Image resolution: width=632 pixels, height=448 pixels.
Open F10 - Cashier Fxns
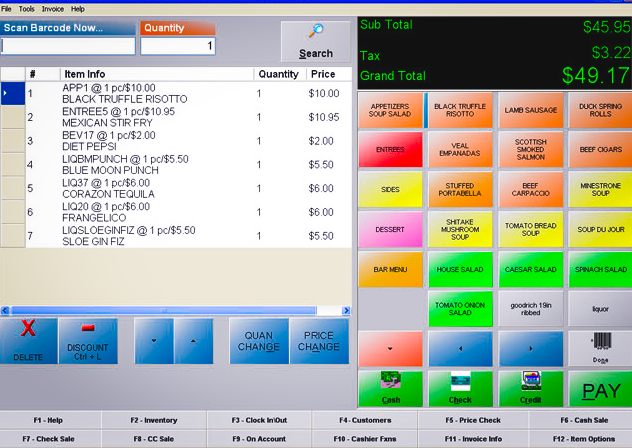[365, 439]
